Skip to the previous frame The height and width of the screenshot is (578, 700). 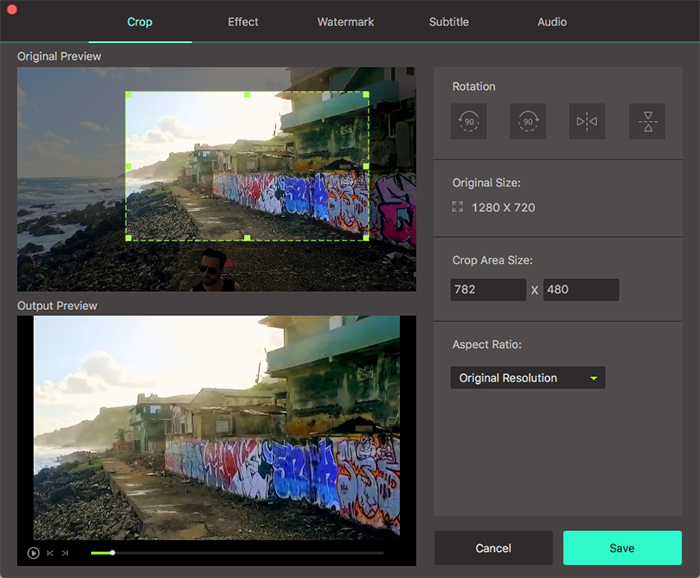(50, 553)
